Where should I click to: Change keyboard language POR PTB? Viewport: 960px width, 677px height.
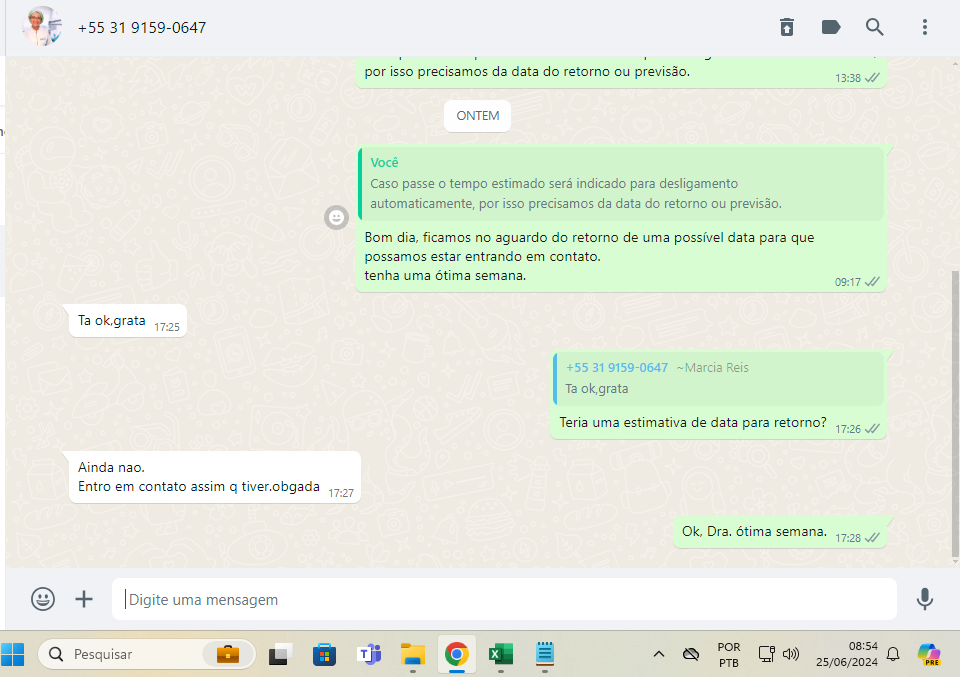click(x=729, y=654)
